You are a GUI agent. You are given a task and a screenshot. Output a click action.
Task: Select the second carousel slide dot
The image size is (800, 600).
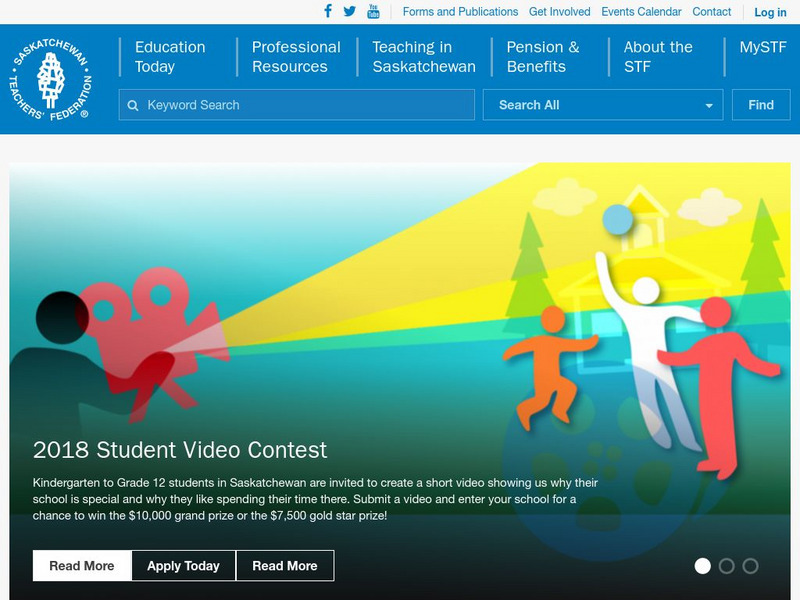click(x=727, y=566)
